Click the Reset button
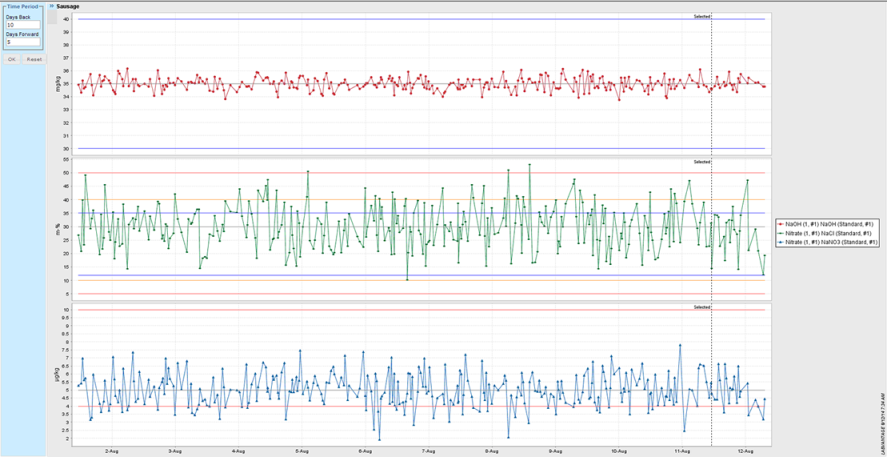 [34, 59]
